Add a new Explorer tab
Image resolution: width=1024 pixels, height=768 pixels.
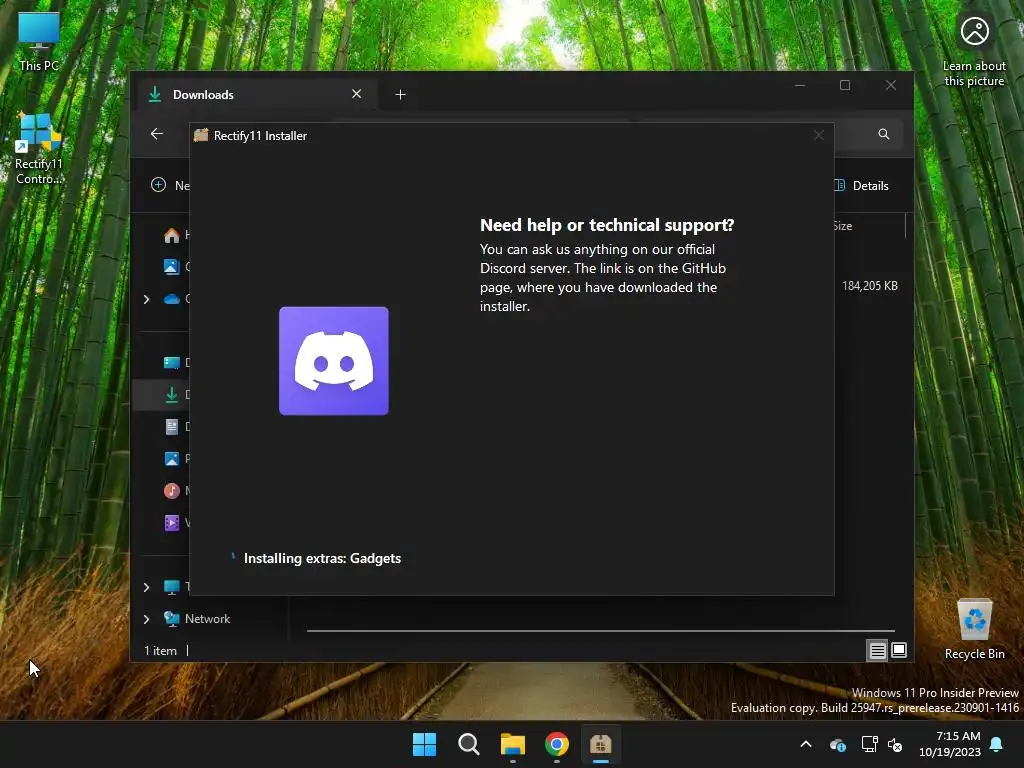point(400,95)
